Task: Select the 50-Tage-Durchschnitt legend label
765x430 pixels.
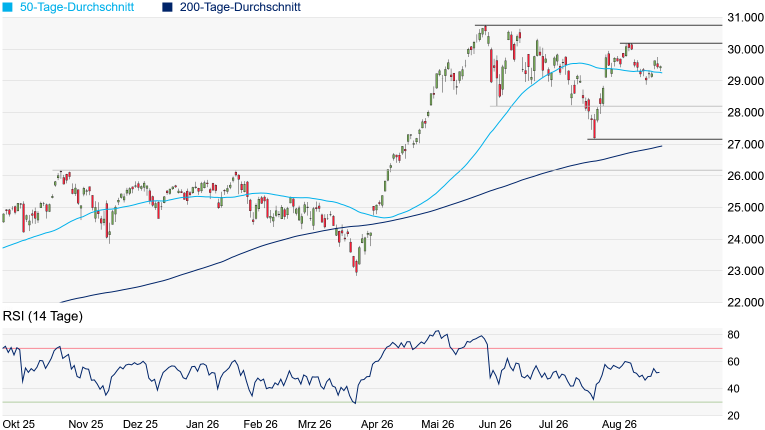Action: tap(77, 7)
